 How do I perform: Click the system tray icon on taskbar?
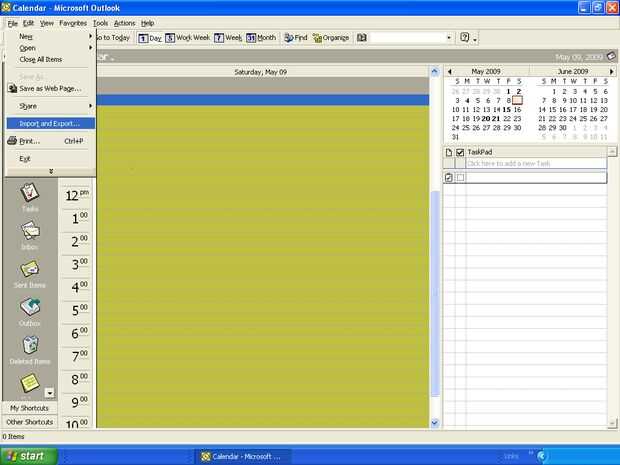[541, 456]
